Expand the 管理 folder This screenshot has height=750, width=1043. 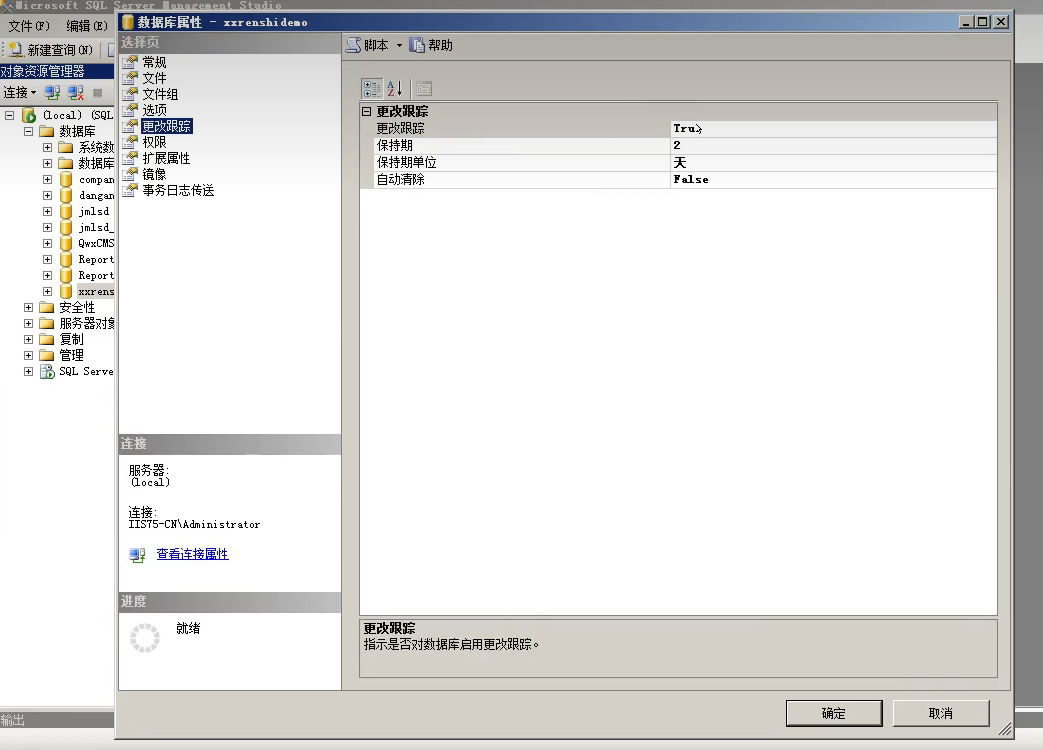click(x=29, y=355)
